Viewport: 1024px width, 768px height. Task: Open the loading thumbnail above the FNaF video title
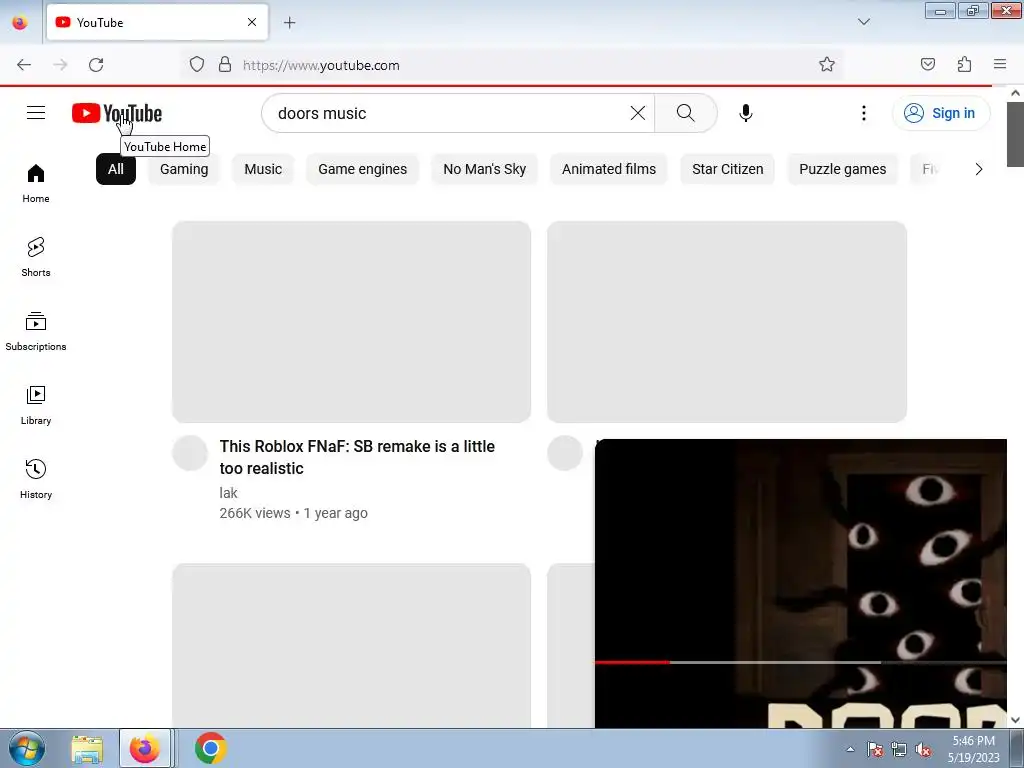point(351,322)
